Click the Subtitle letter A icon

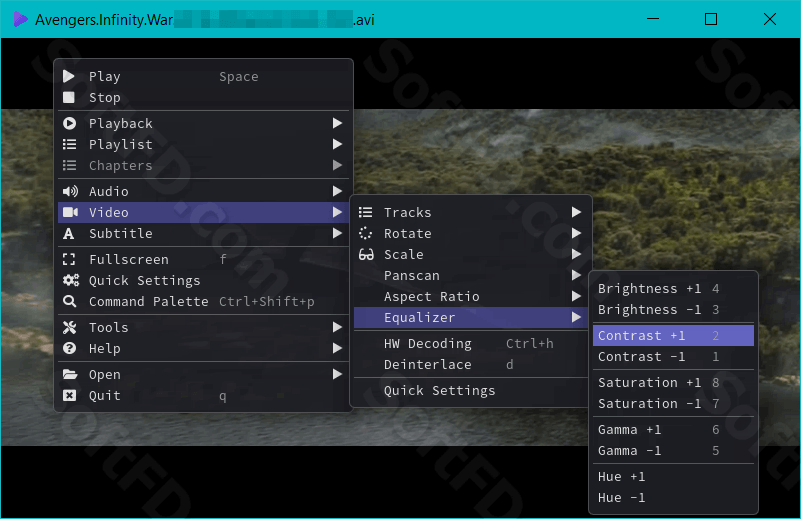(68, 234)
